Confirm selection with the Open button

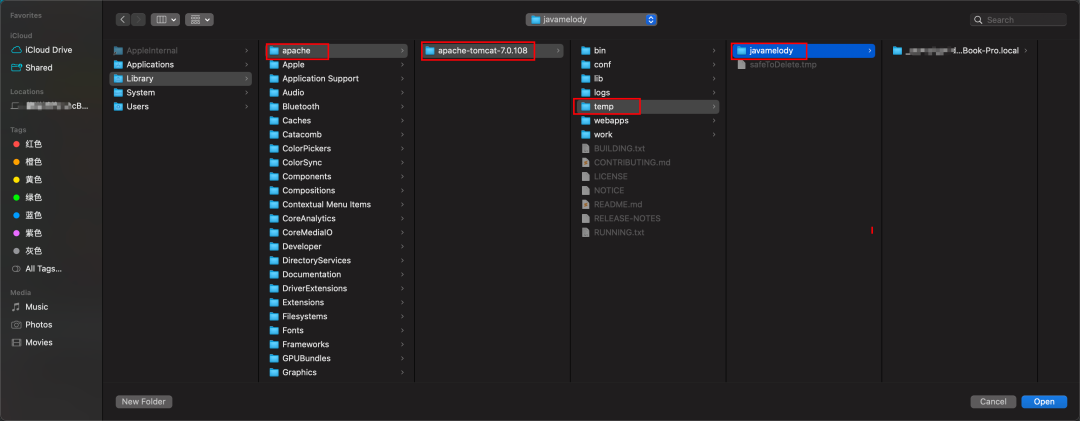coord(1044,402)
